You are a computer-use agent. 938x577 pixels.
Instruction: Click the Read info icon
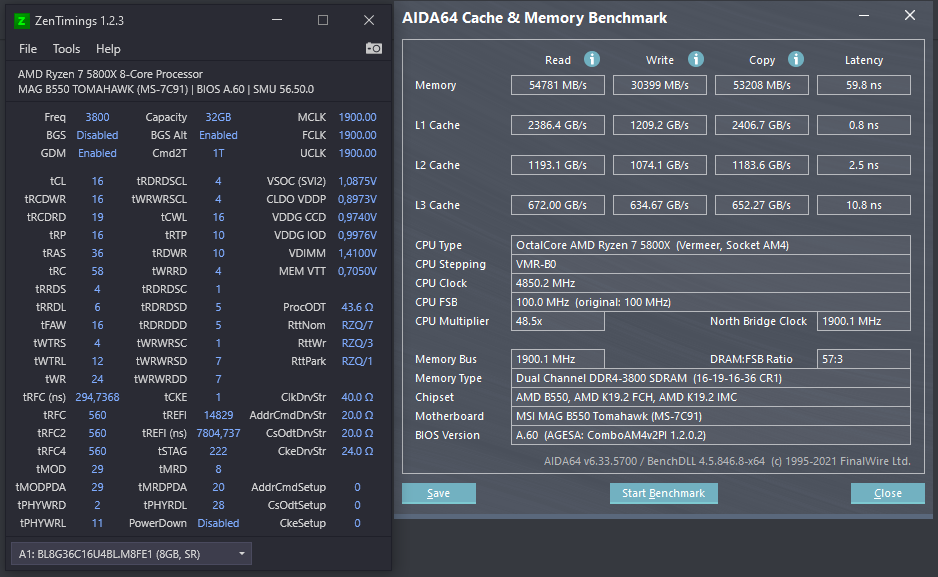click(x=592, y=59)
